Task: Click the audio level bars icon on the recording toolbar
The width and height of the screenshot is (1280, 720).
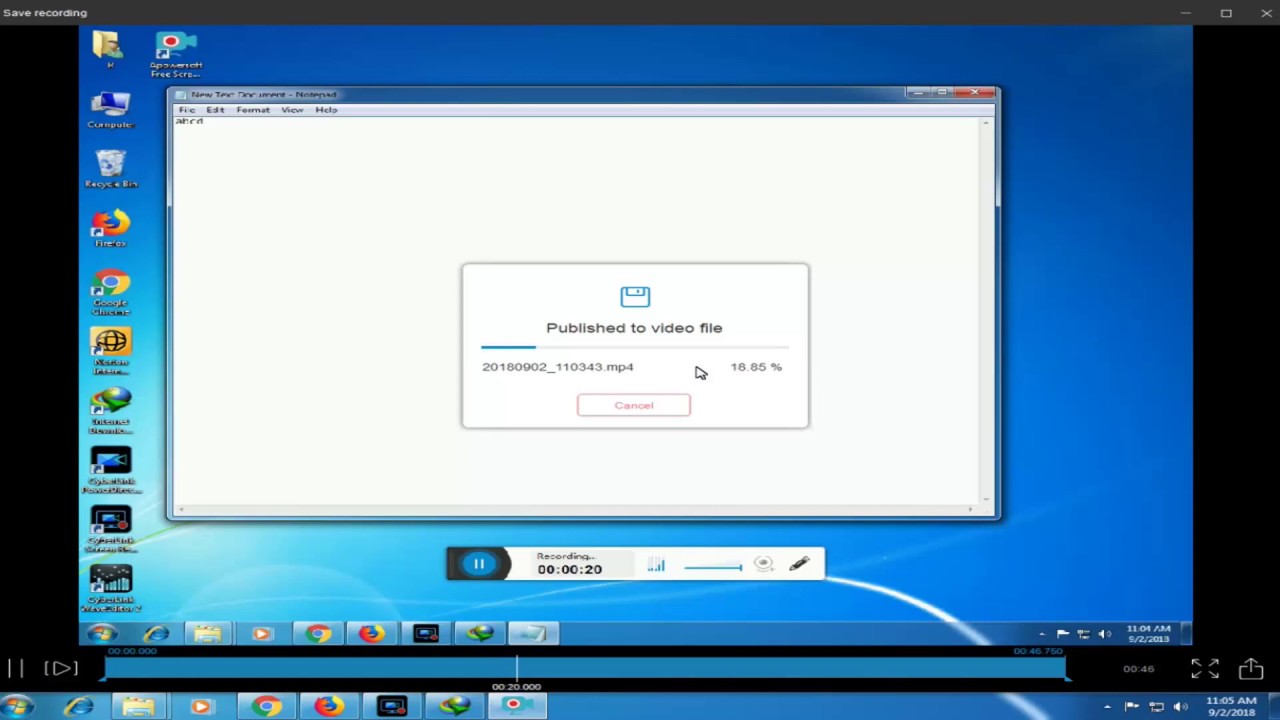Action: pos(656,565)
